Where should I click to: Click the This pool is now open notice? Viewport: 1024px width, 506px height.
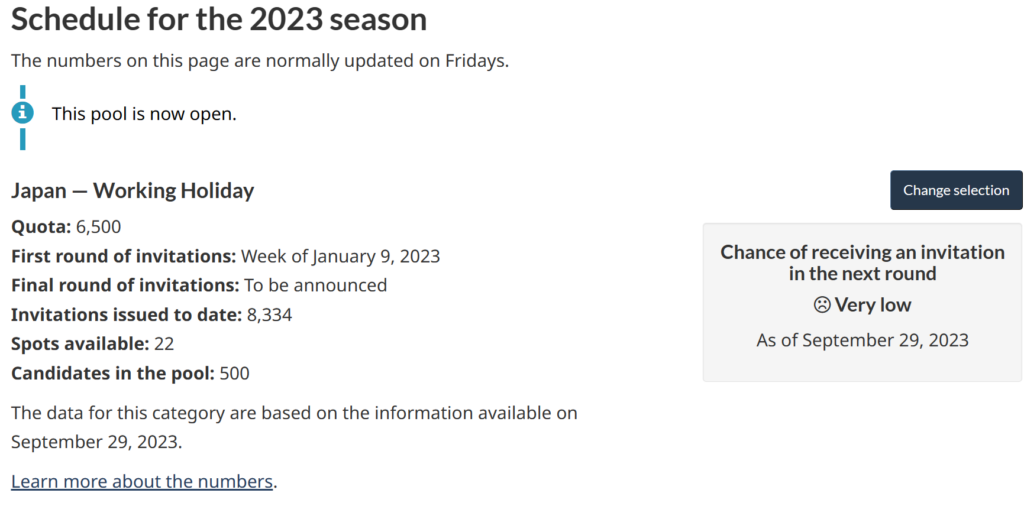[x=144, y=114]
